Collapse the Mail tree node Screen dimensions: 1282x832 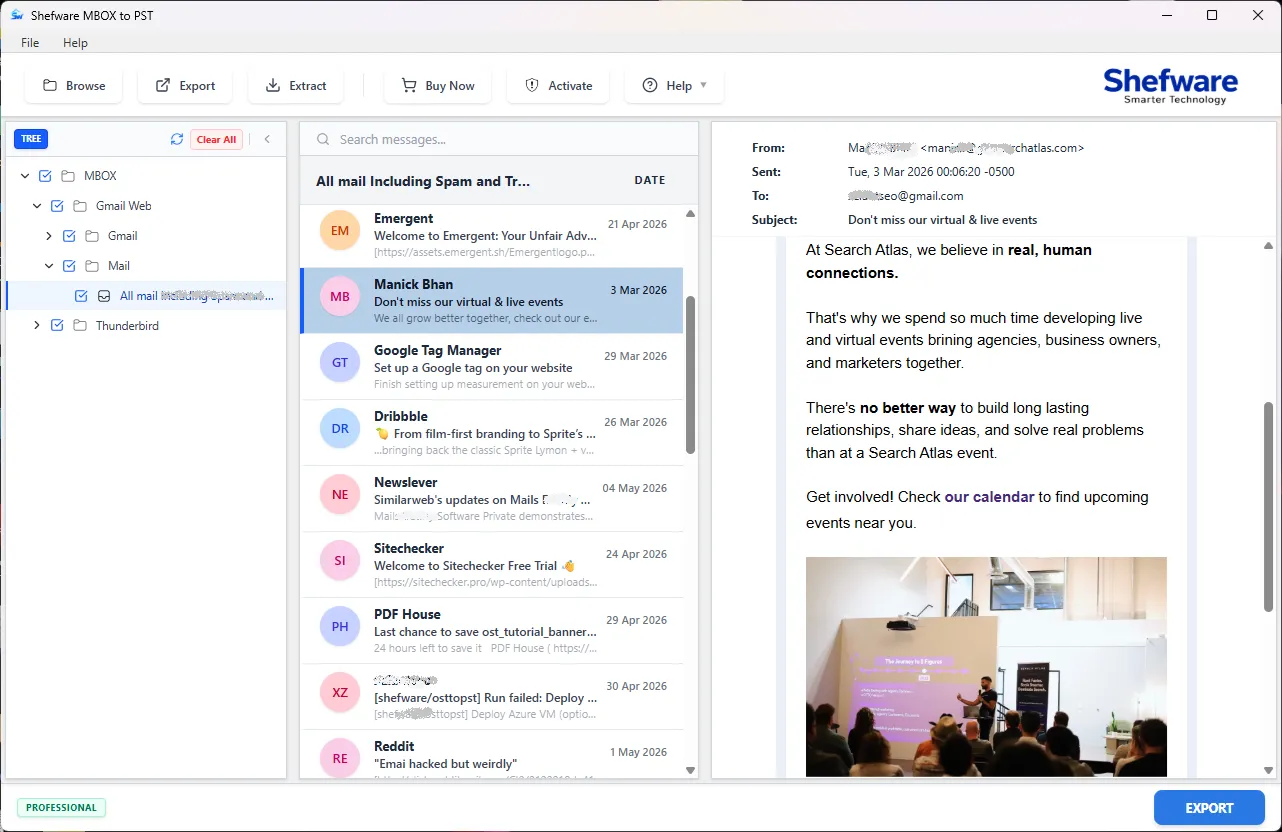pos(49,266)
